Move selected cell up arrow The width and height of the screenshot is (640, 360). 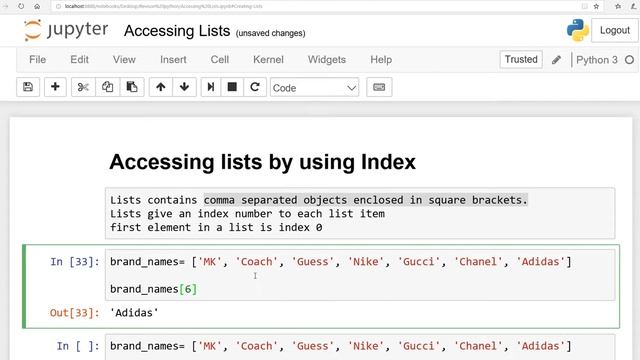(160, 87)
